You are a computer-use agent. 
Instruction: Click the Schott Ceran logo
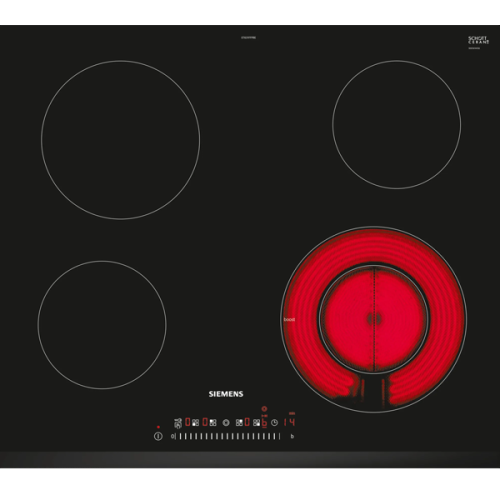point(479,40)
